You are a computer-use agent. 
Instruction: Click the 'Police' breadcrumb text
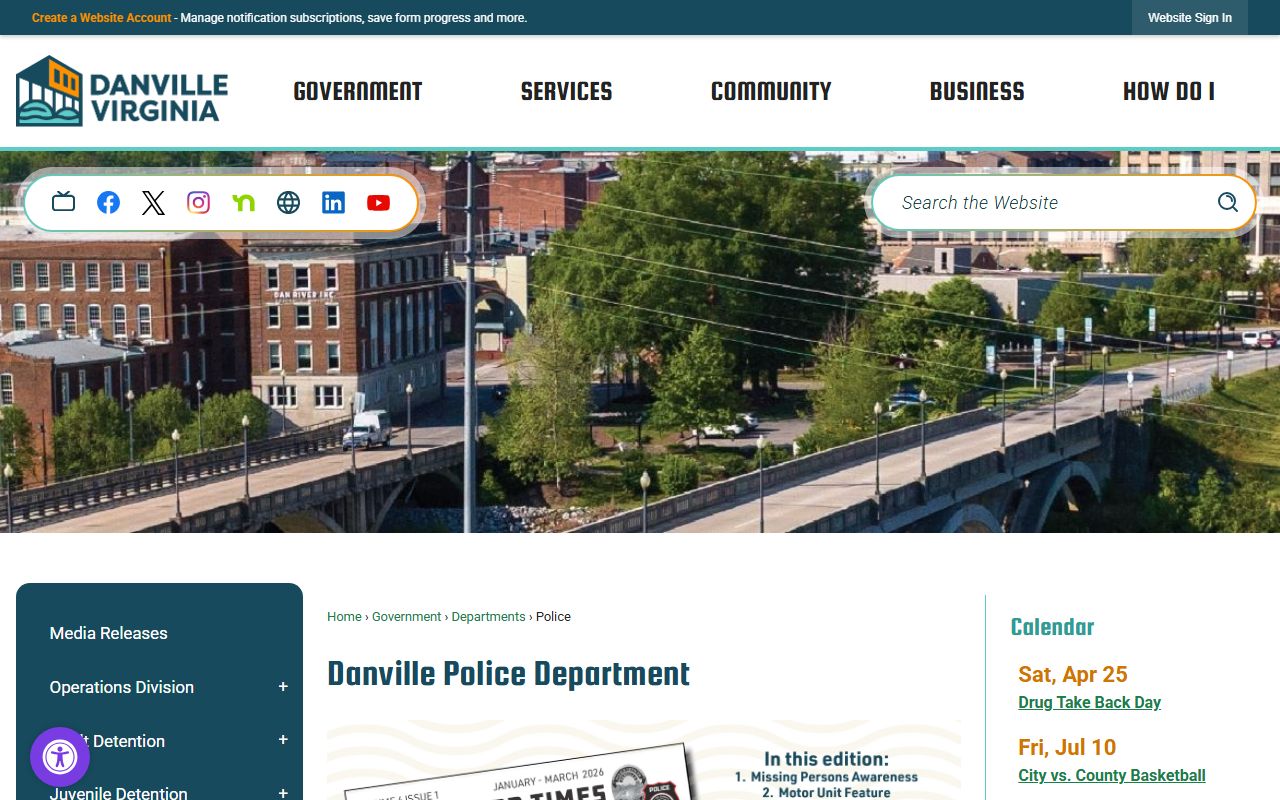553,617
